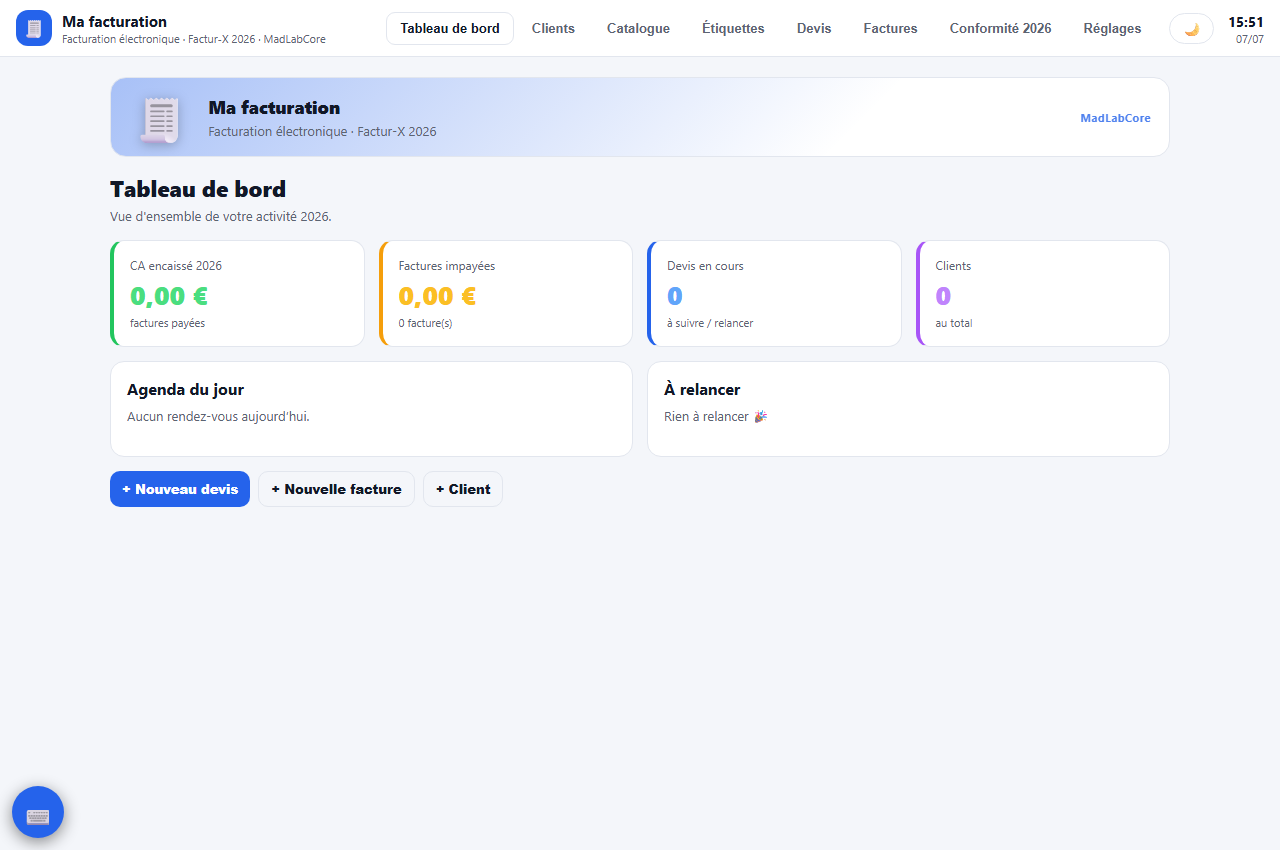1280x850 pixels.
Task: Go to the Catalogue tab
Action: pos(638,29)
